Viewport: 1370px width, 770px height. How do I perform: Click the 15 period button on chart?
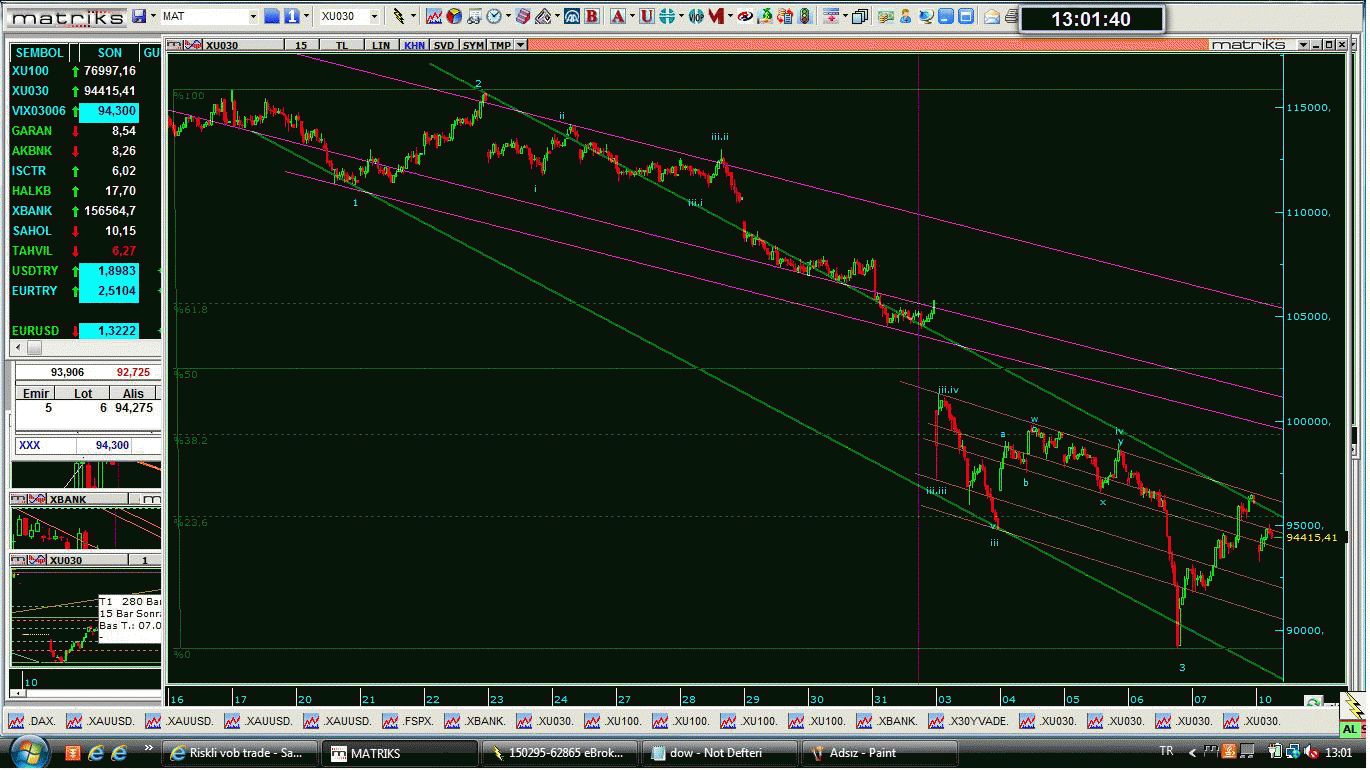(x=301, y=45)
